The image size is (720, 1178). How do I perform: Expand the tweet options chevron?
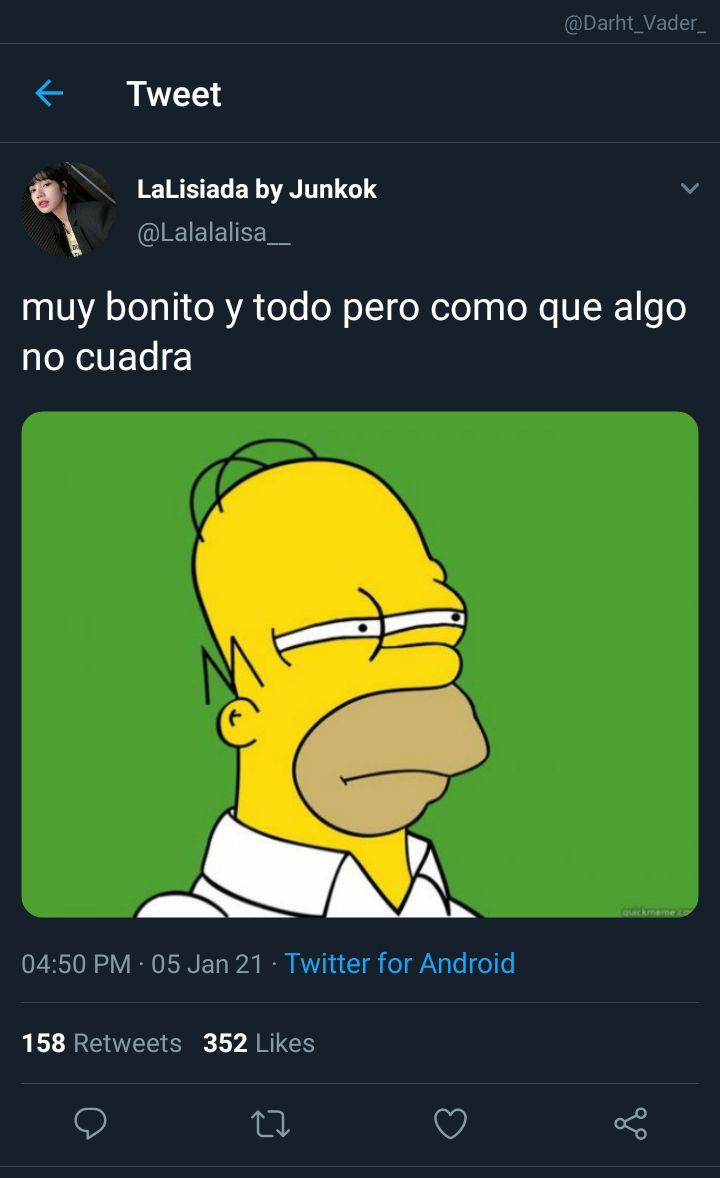(690, 188)
